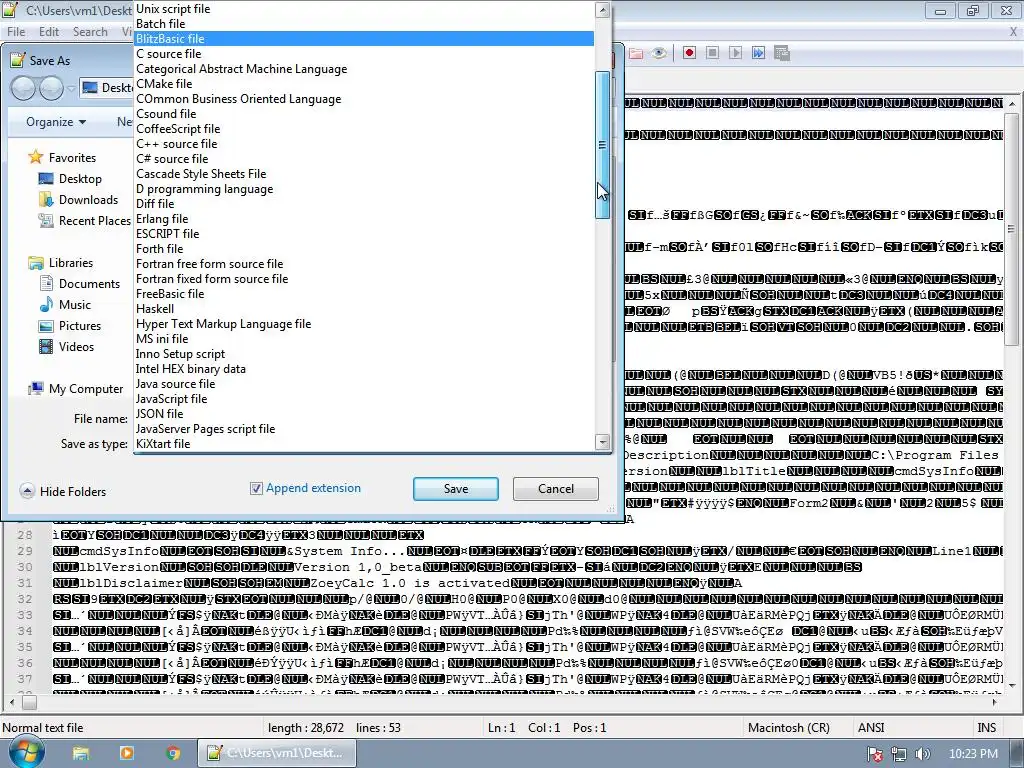1024x768 pixels.
Task: Close current document with X in menu bar
Action: (1014, 31)
